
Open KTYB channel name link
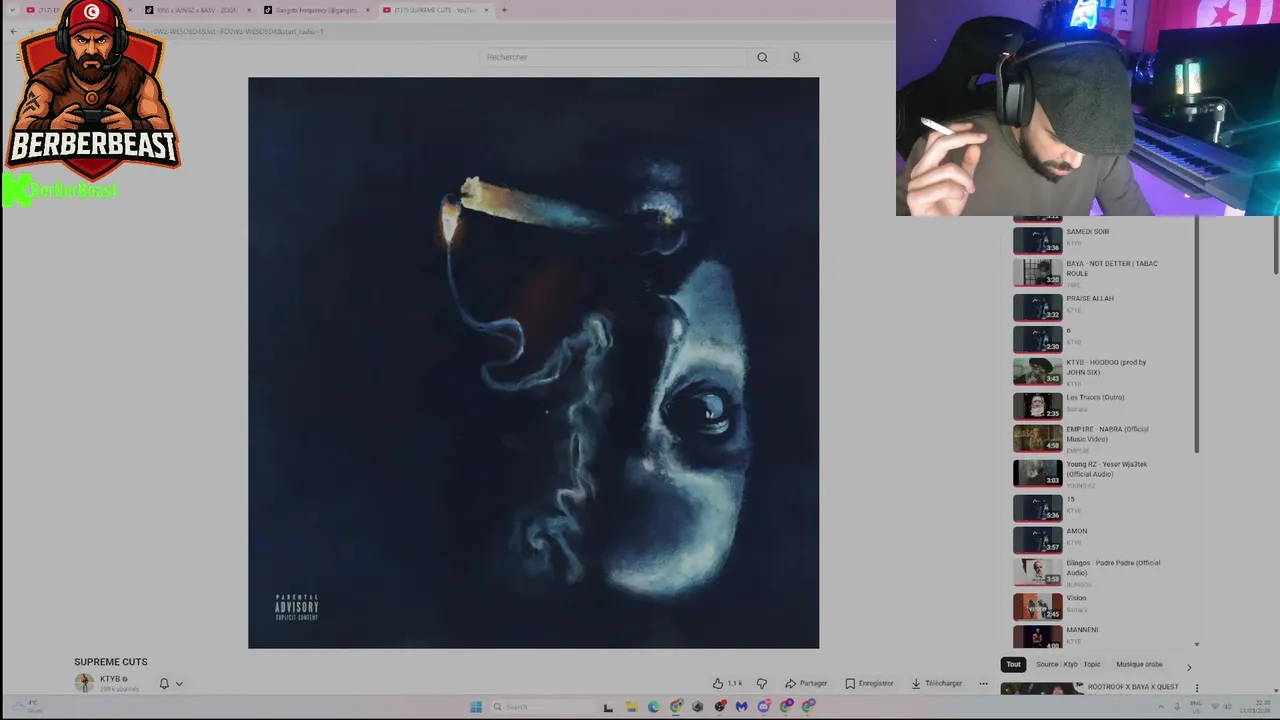[110, 679]
